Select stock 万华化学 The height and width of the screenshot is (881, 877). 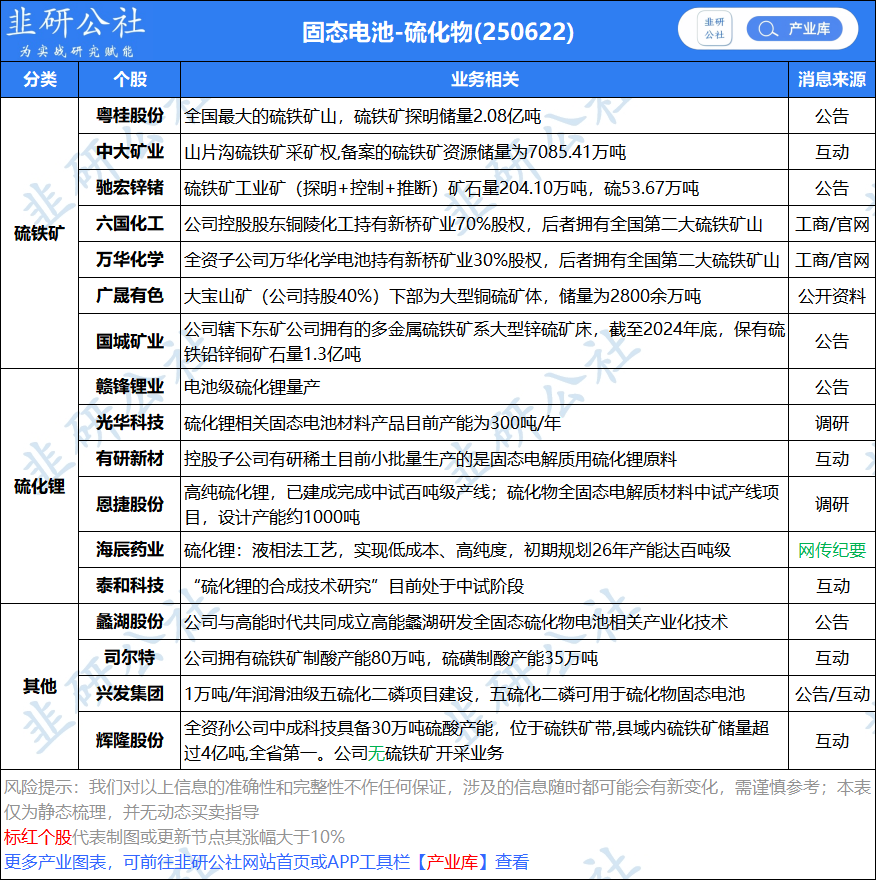(130, 260)
